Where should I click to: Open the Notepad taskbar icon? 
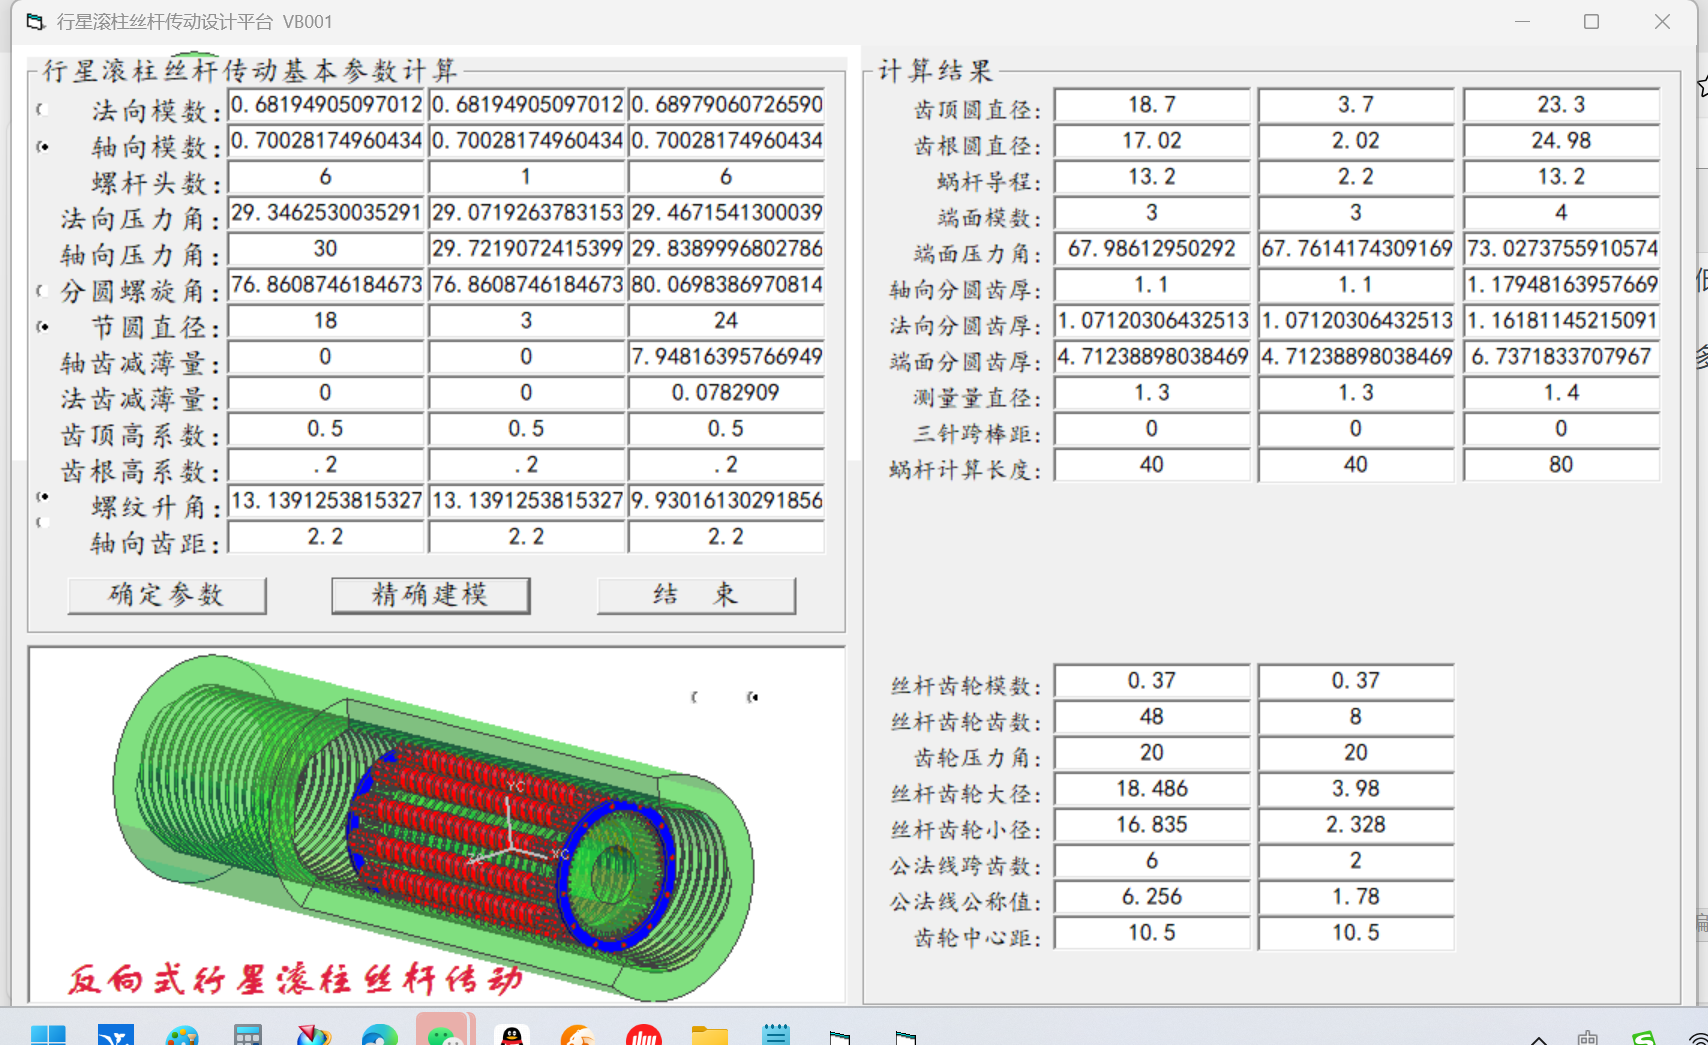pos(776,1035)
